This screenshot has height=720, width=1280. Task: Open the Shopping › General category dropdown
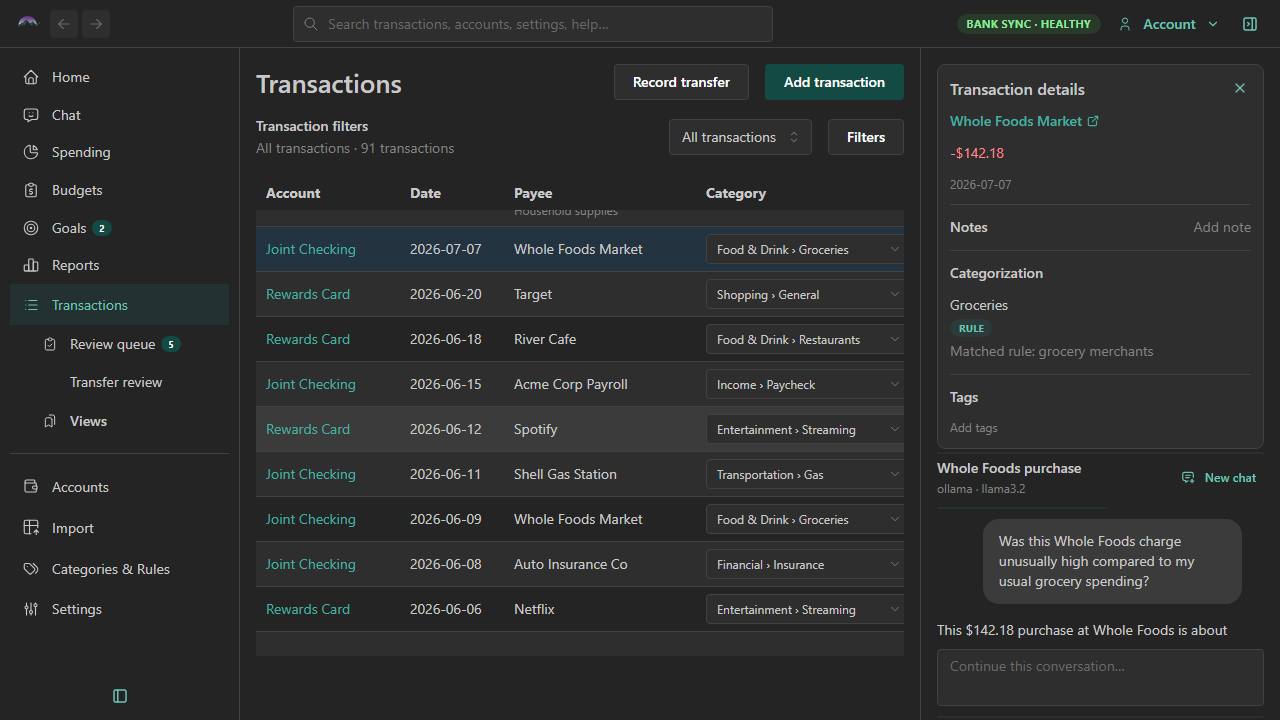tap(806, 294)
